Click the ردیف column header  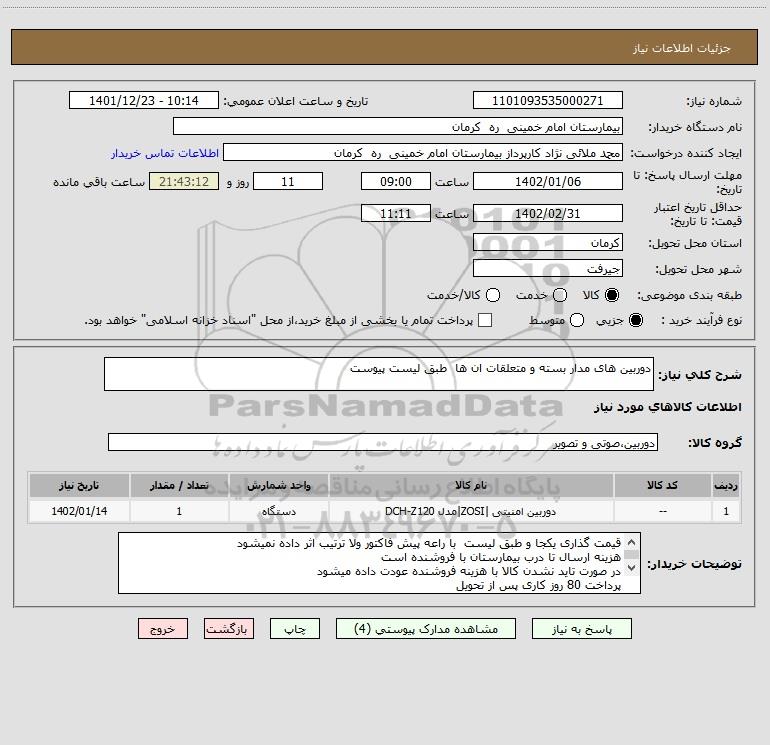tap(726, 485)
